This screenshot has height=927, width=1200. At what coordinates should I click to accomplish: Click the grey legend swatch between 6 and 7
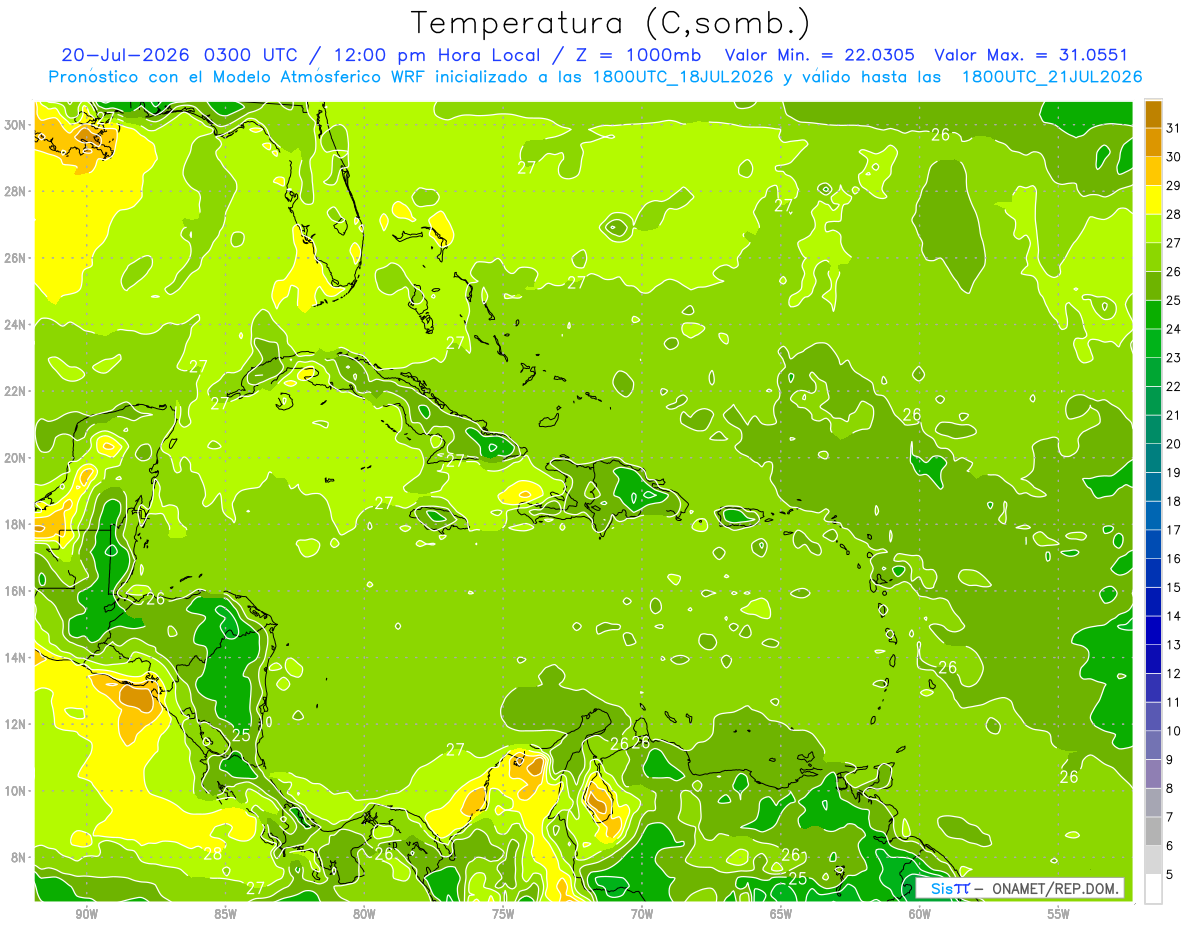point(1153,832)
